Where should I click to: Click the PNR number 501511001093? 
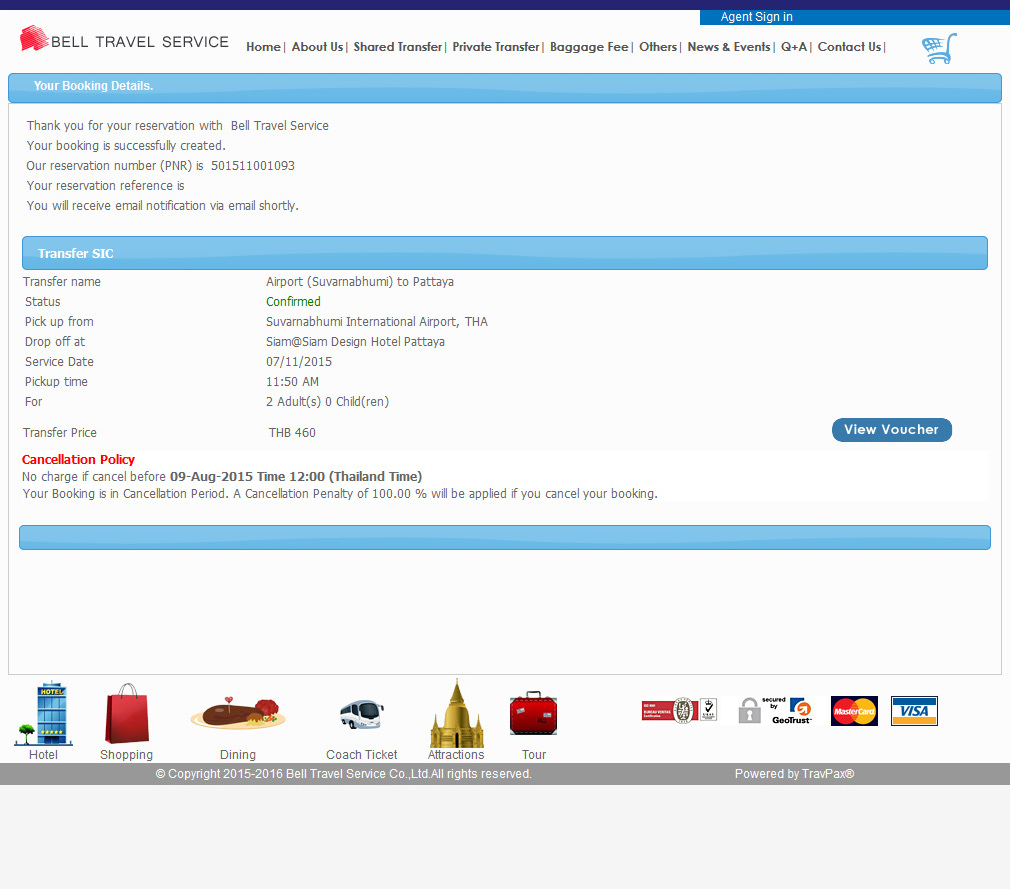[x=252, y=166]
